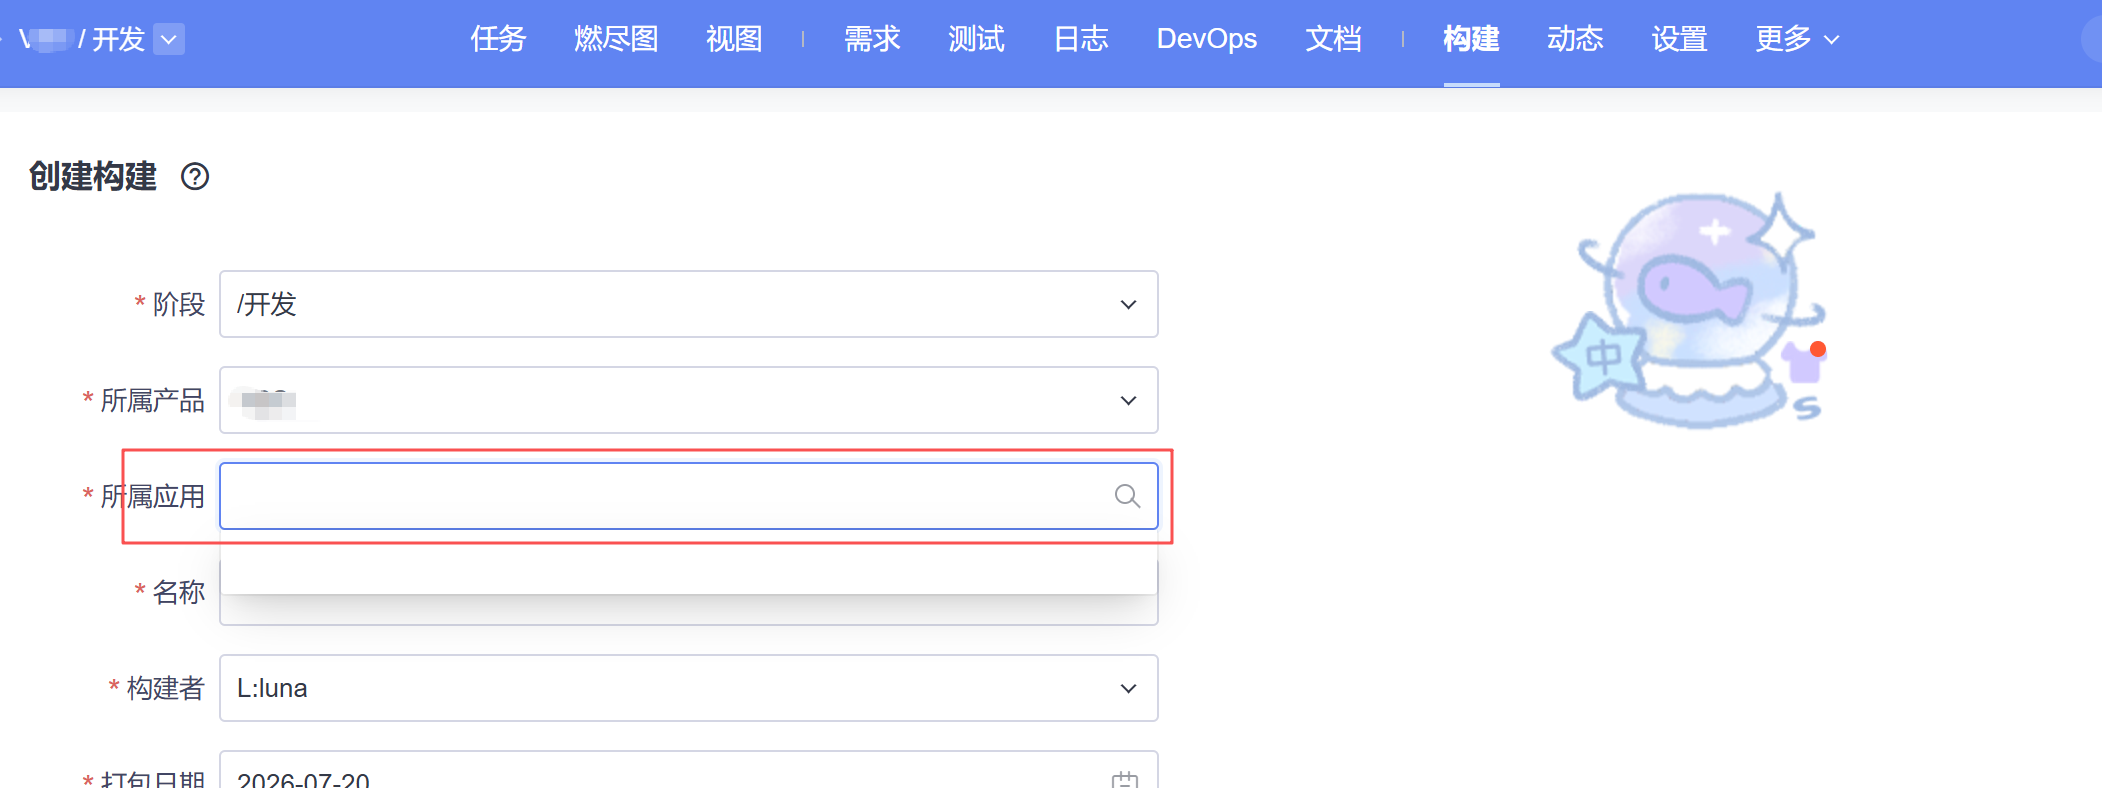This screenshot has width=2102, height=788.
Task: Open the 文档 navigation item
Action: pyautogui.click(x=1333, y=39)
